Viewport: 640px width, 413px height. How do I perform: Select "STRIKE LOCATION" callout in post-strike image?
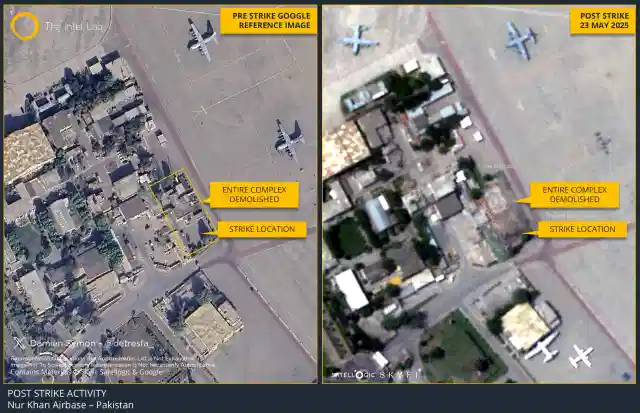click(x=582, y=229)
